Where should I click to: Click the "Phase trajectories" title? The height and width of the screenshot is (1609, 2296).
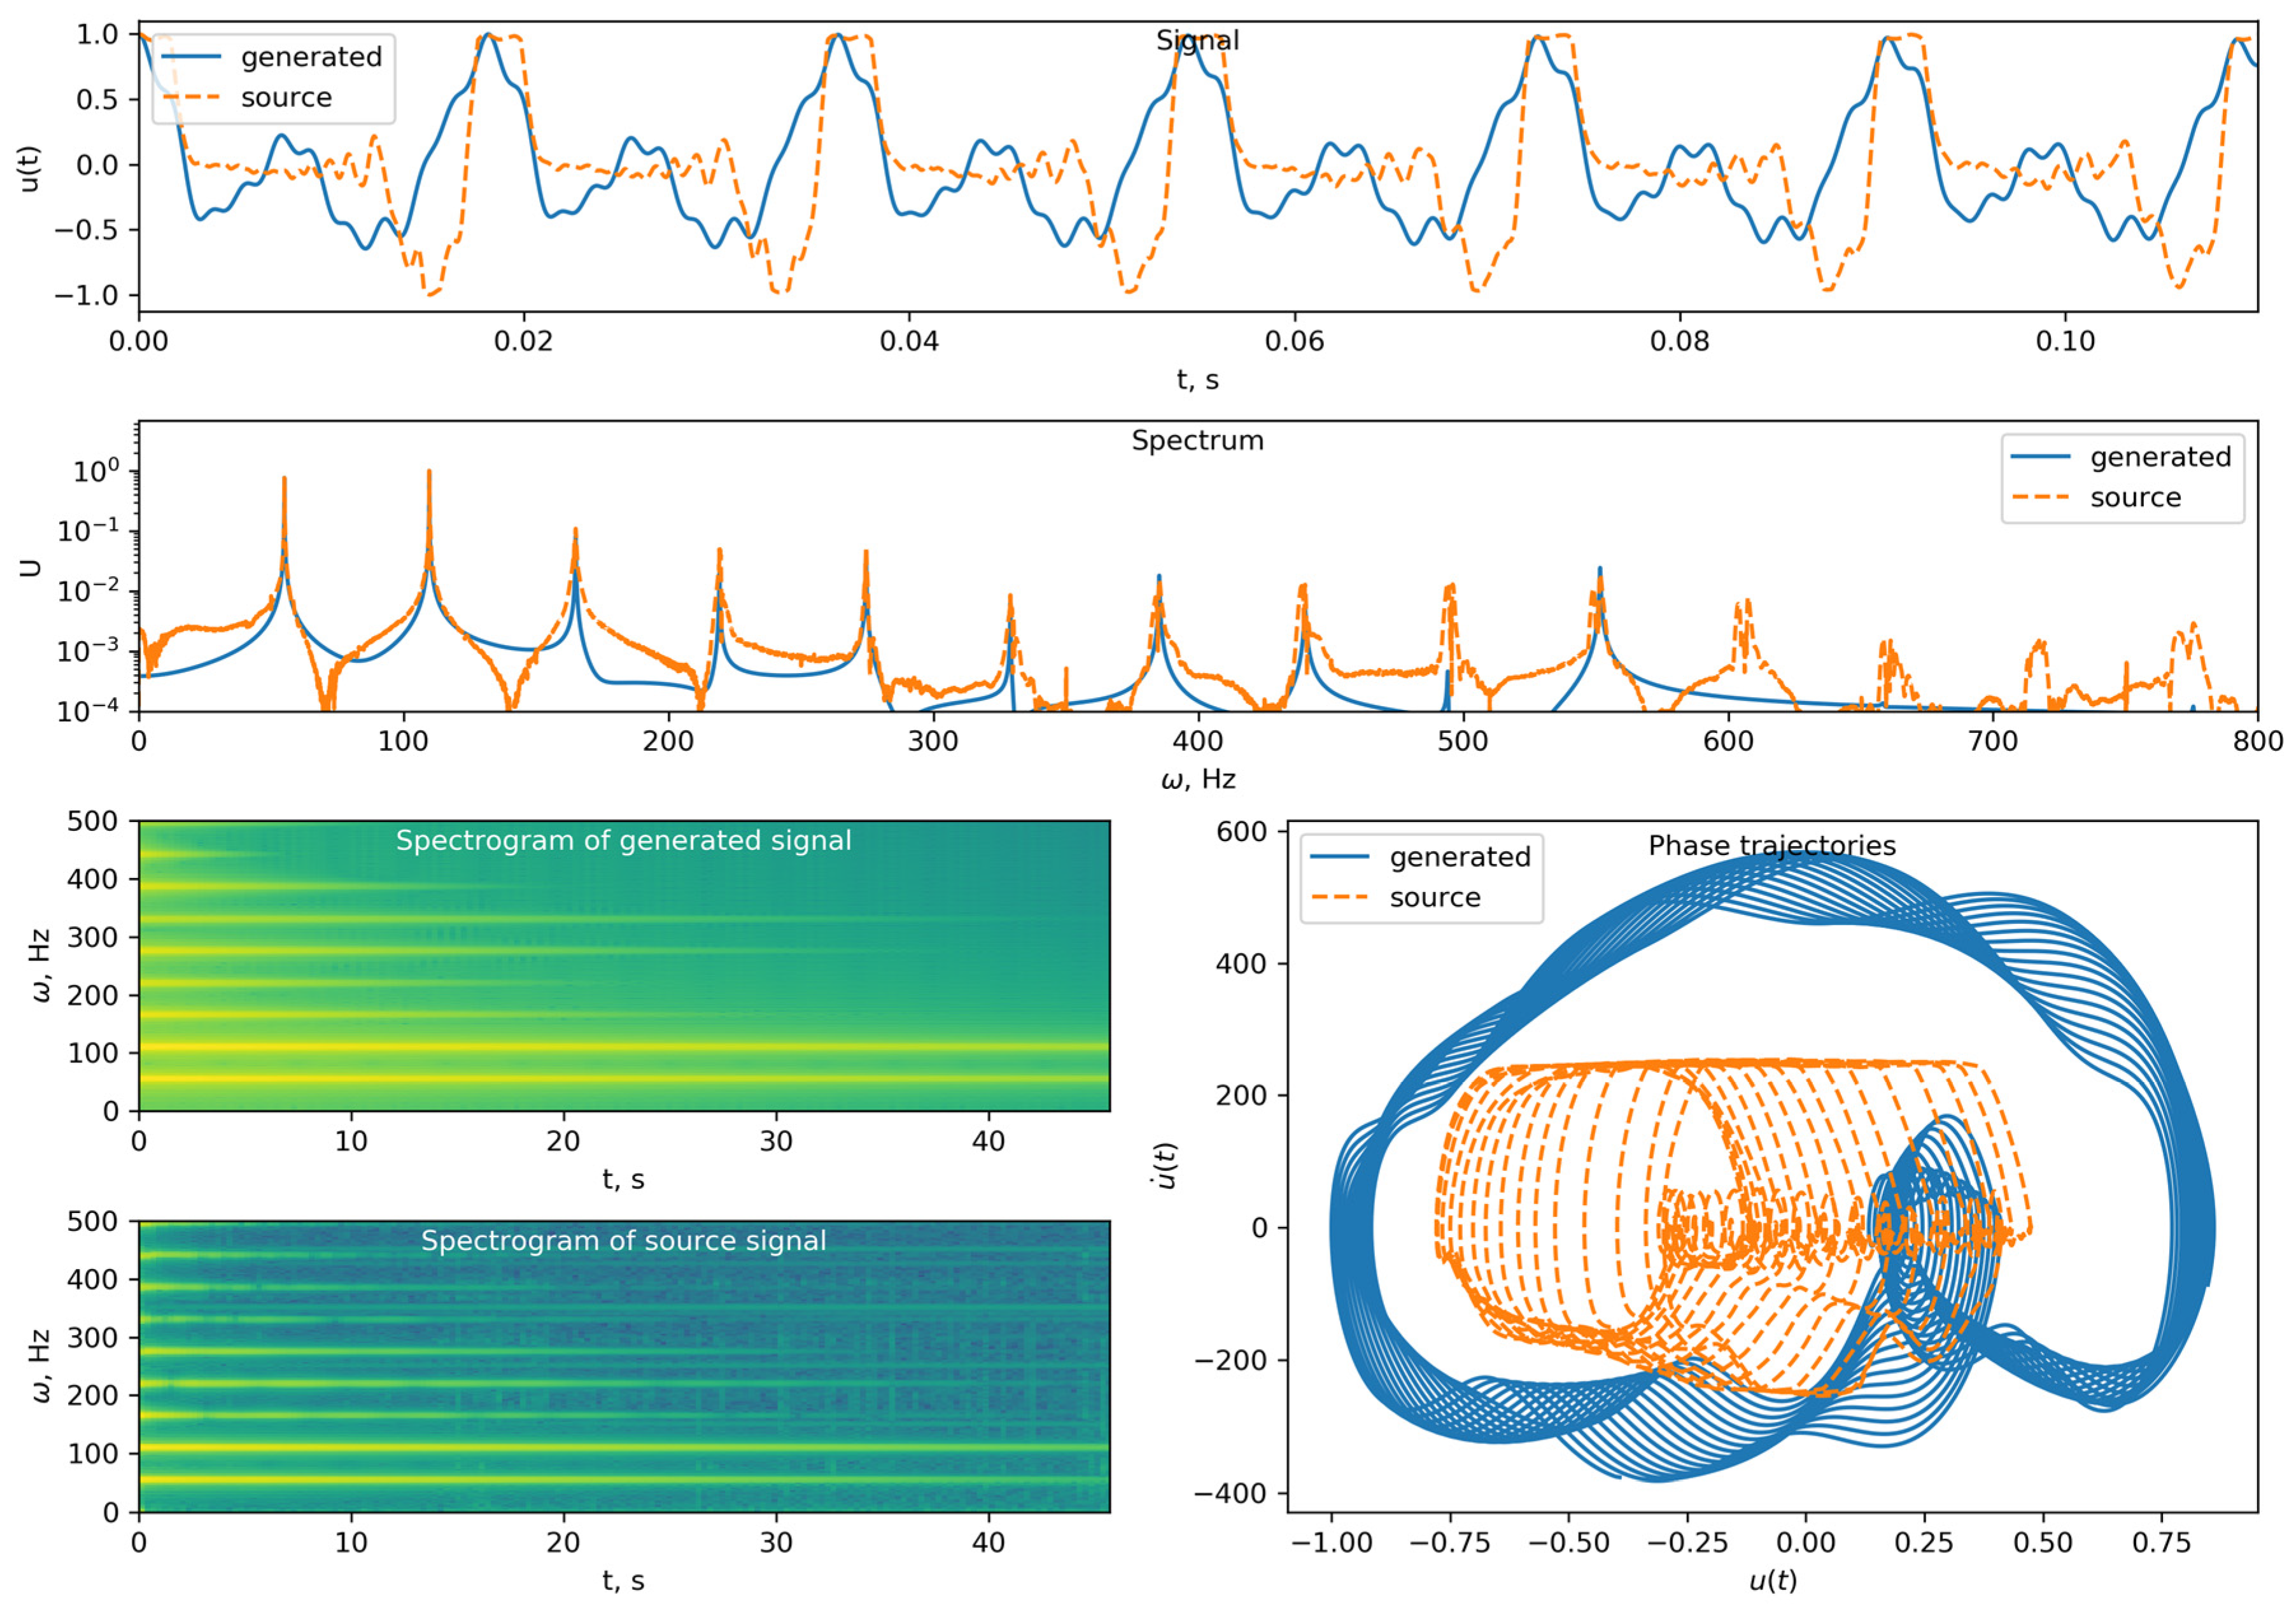click(1772, 846)
